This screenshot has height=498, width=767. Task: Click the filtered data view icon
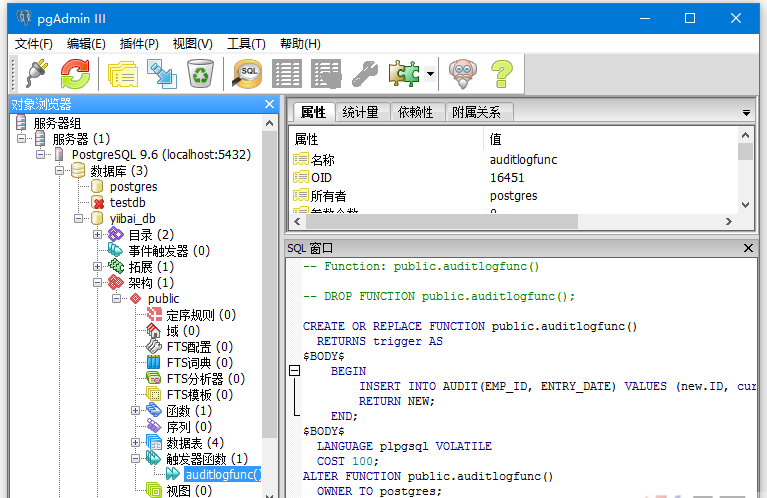(x=326, y=74)
